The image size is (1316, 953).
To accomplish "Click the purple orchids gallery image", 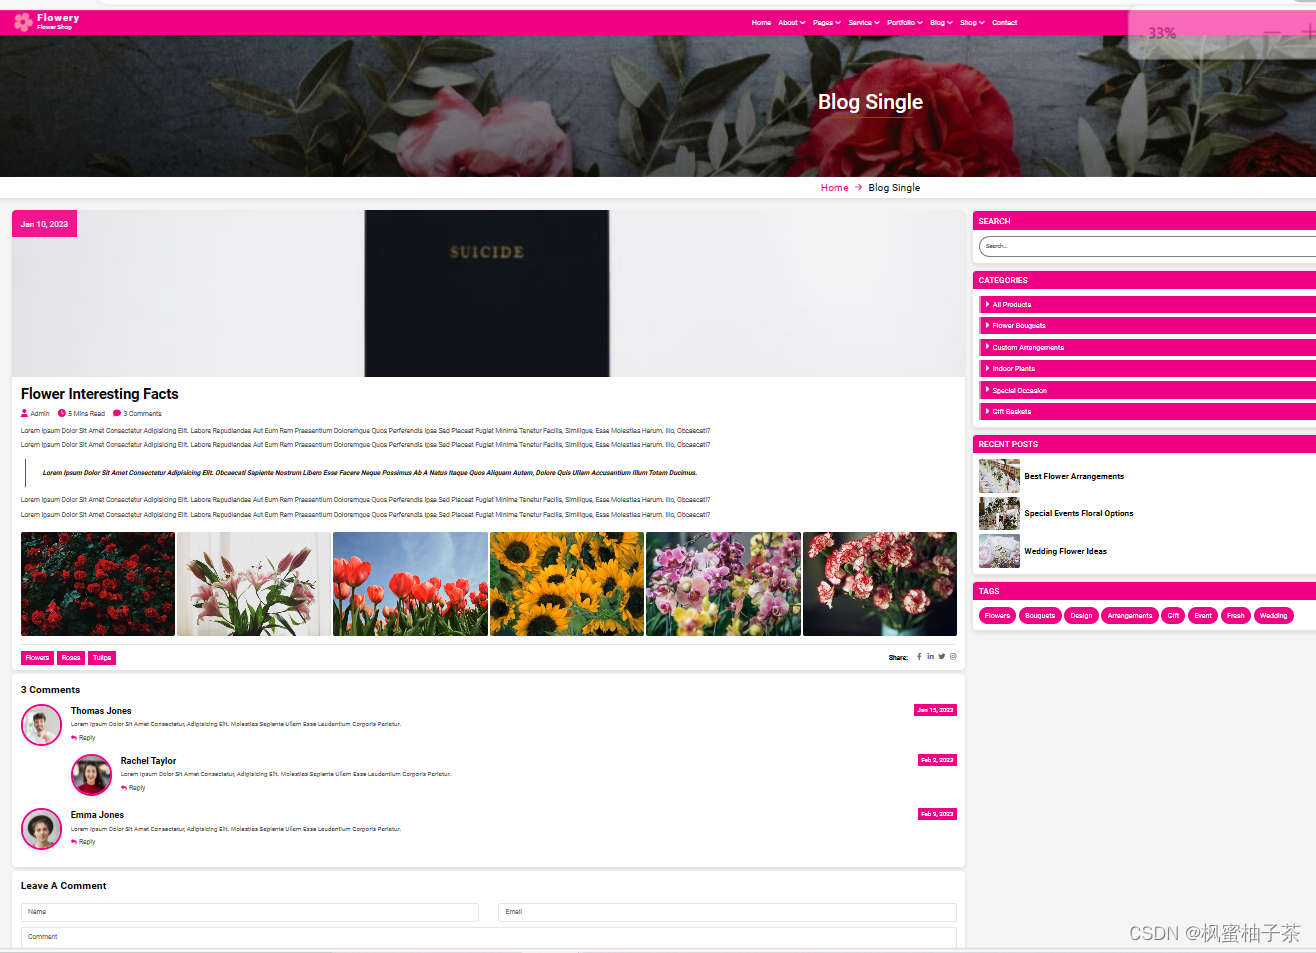I will click(723, 584).
